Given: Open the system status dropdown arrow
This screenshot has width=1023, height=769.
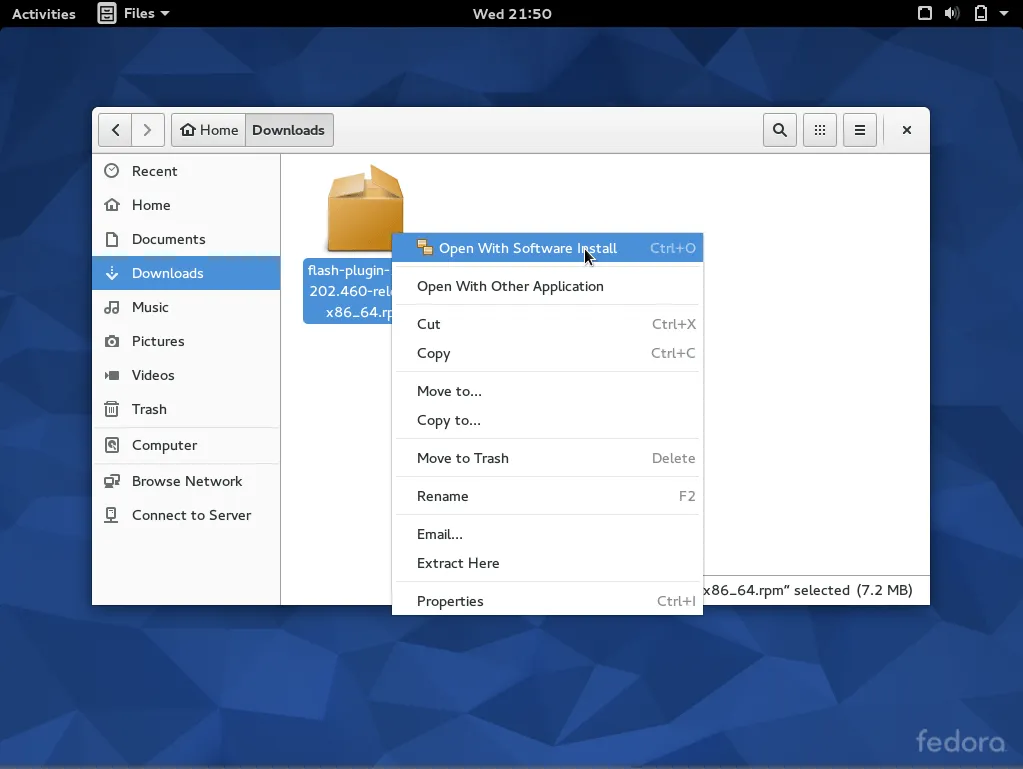Looking at the screenshot, I should click(x=1004, y=14).
